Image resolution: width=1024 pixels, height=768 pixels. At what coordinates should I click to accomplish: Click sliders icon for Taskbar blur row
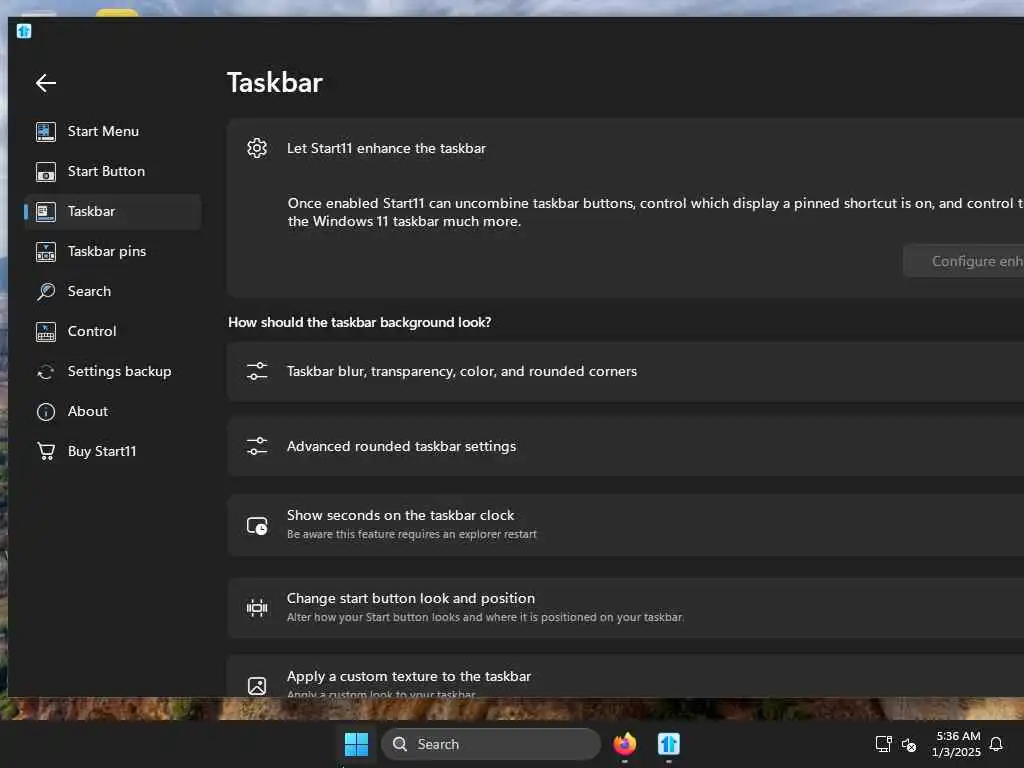pyautogui.click(x=257, y=372)
